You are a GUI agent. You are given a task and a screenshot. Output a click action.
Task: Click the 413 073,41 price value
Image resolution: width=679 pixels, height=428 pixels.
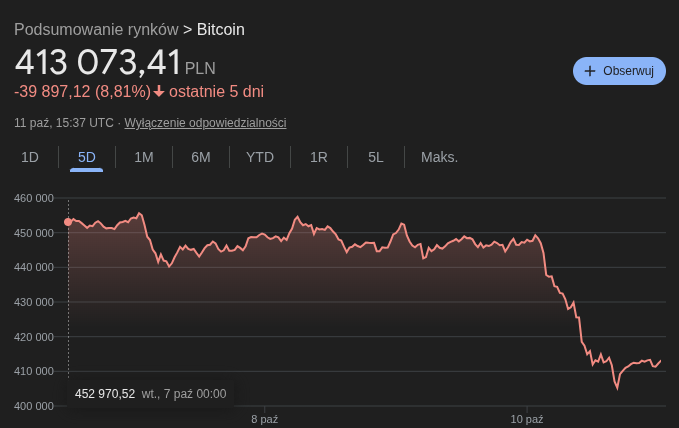(97, 63)
